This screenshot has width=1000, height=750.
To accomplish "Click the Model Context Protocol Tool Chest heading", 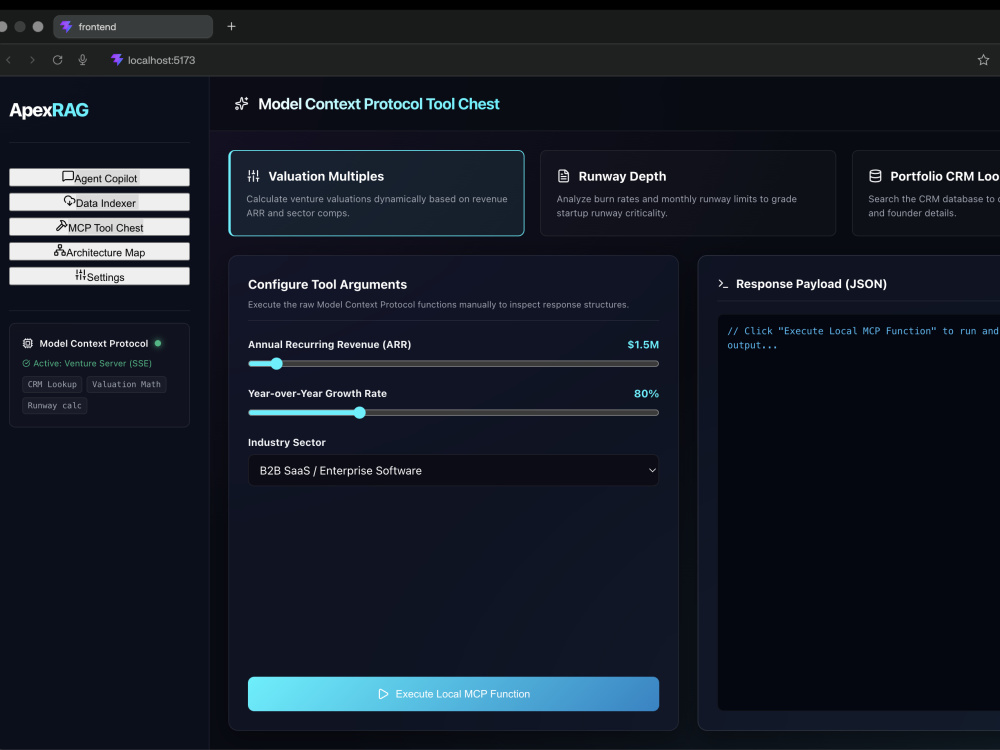I will 379,104.
